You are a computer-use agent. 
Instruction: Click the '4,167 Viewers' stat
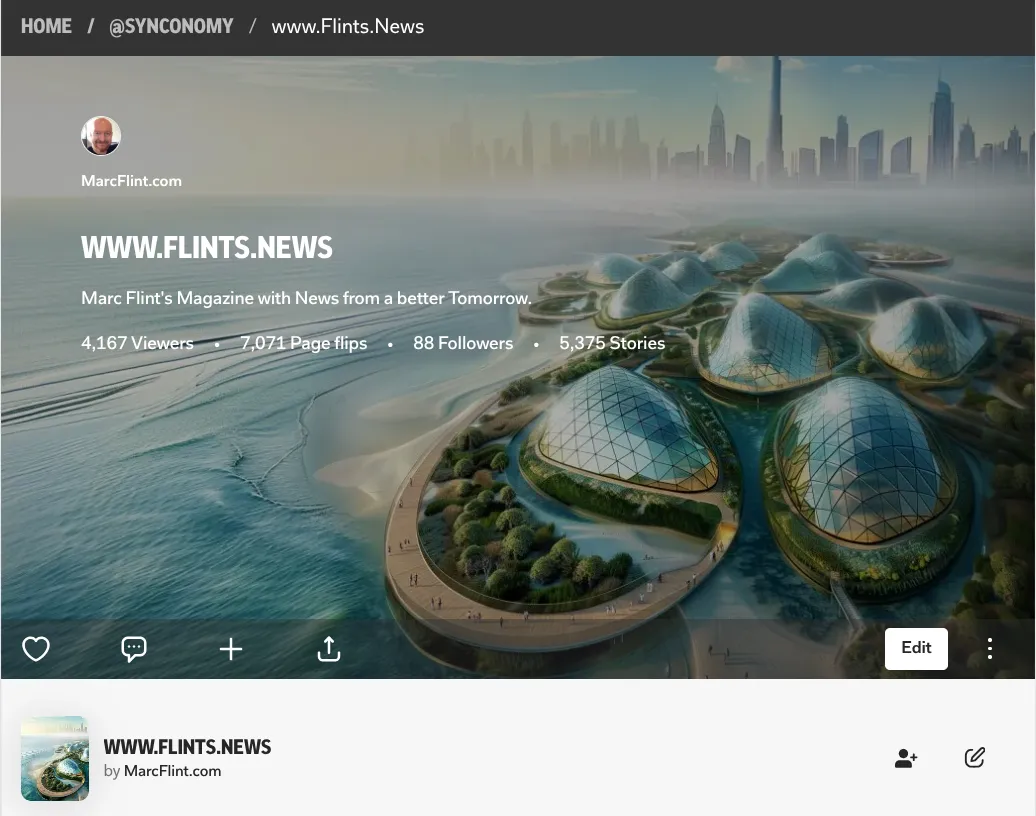tap(137, 343)
